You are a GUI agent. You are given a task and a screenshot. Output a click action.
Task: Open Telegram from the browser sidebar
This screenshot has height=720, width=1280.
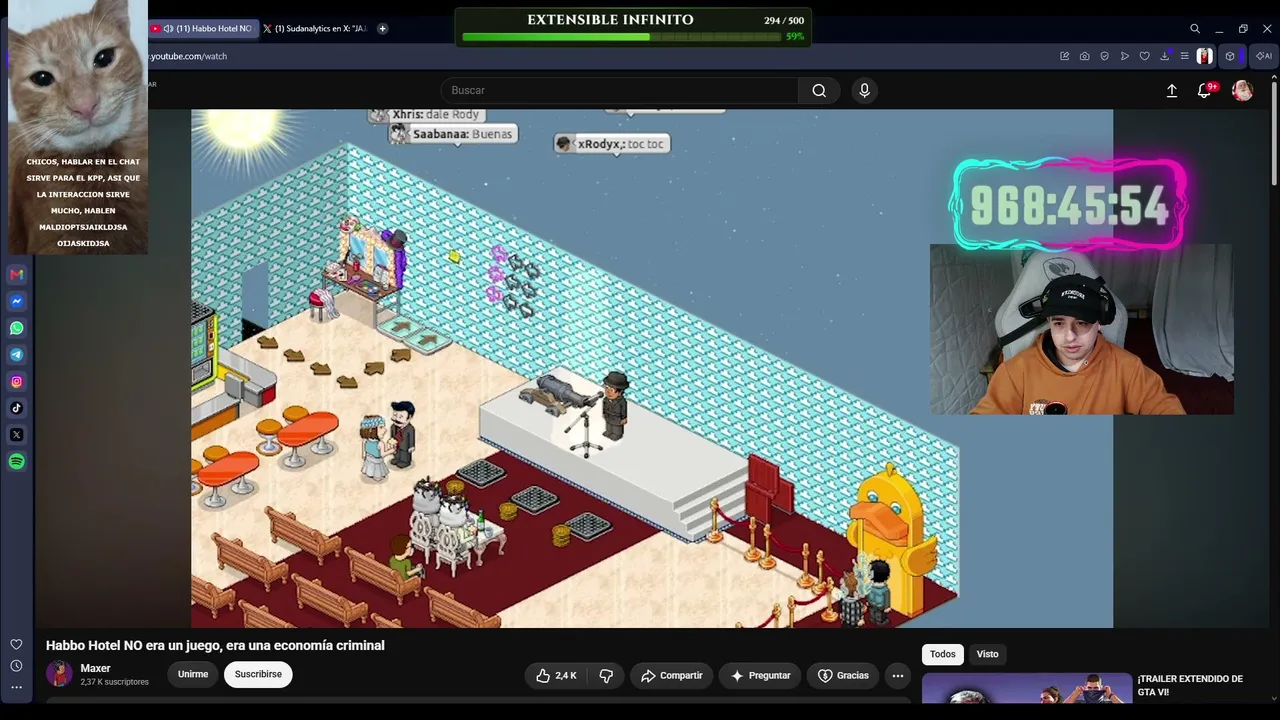click(17, 355)
